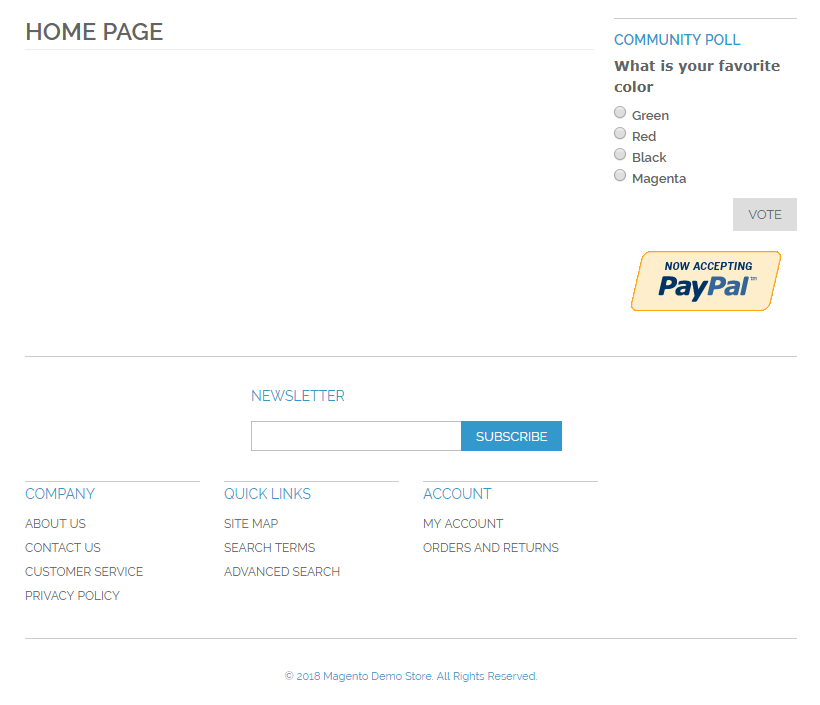Choose Red as favorite color

(x=620, y=134)
